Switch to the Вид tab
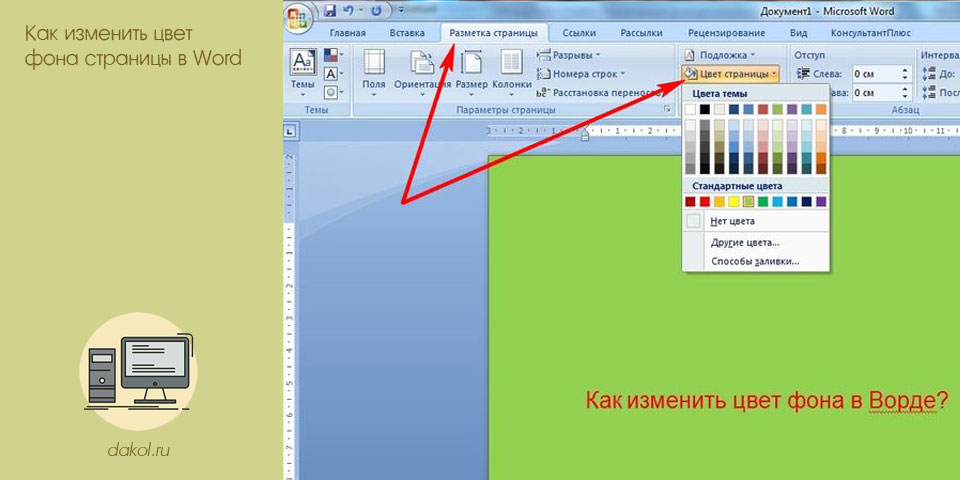Image resolution: width=960 pixels, height=480 pixels. pyautogui.click(x=798, y=33)
